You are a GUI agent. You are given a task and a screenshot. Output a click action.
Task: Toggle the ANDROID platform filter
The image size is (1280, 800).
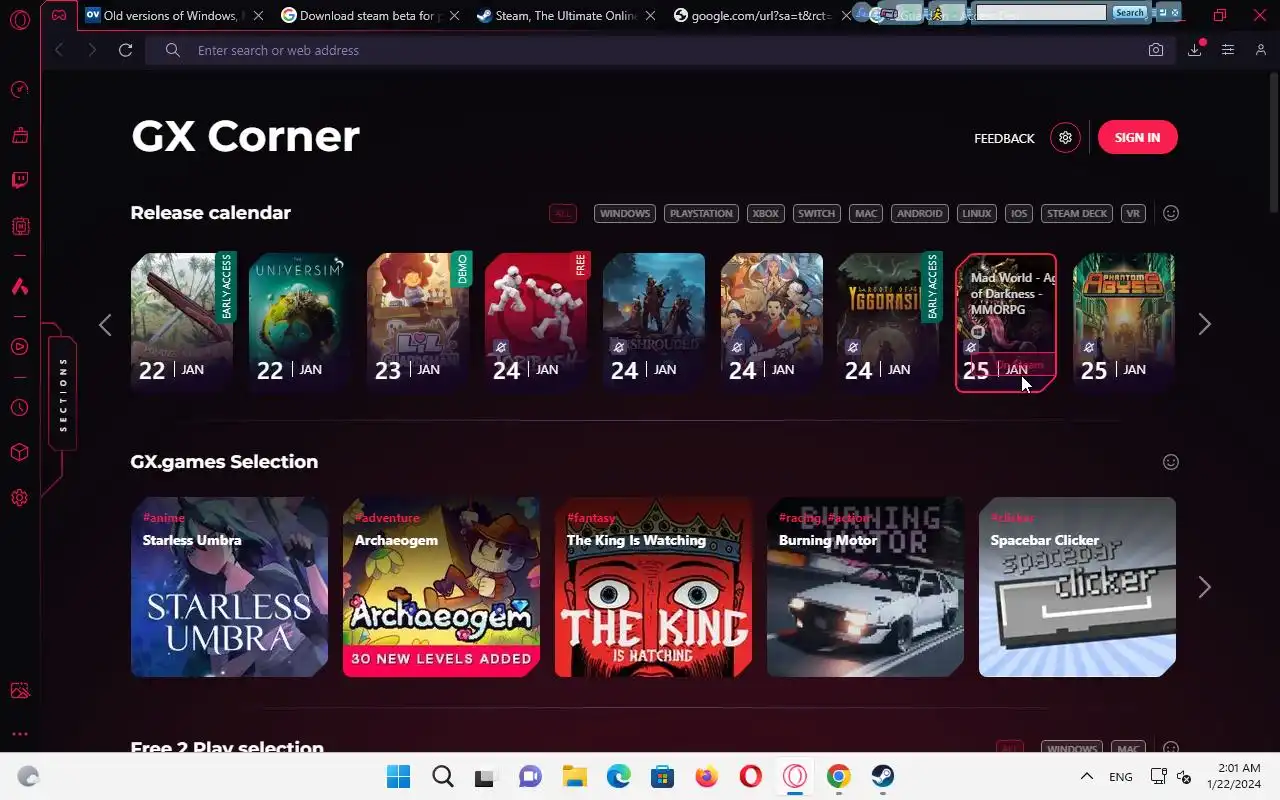click(x=919, y=213)
